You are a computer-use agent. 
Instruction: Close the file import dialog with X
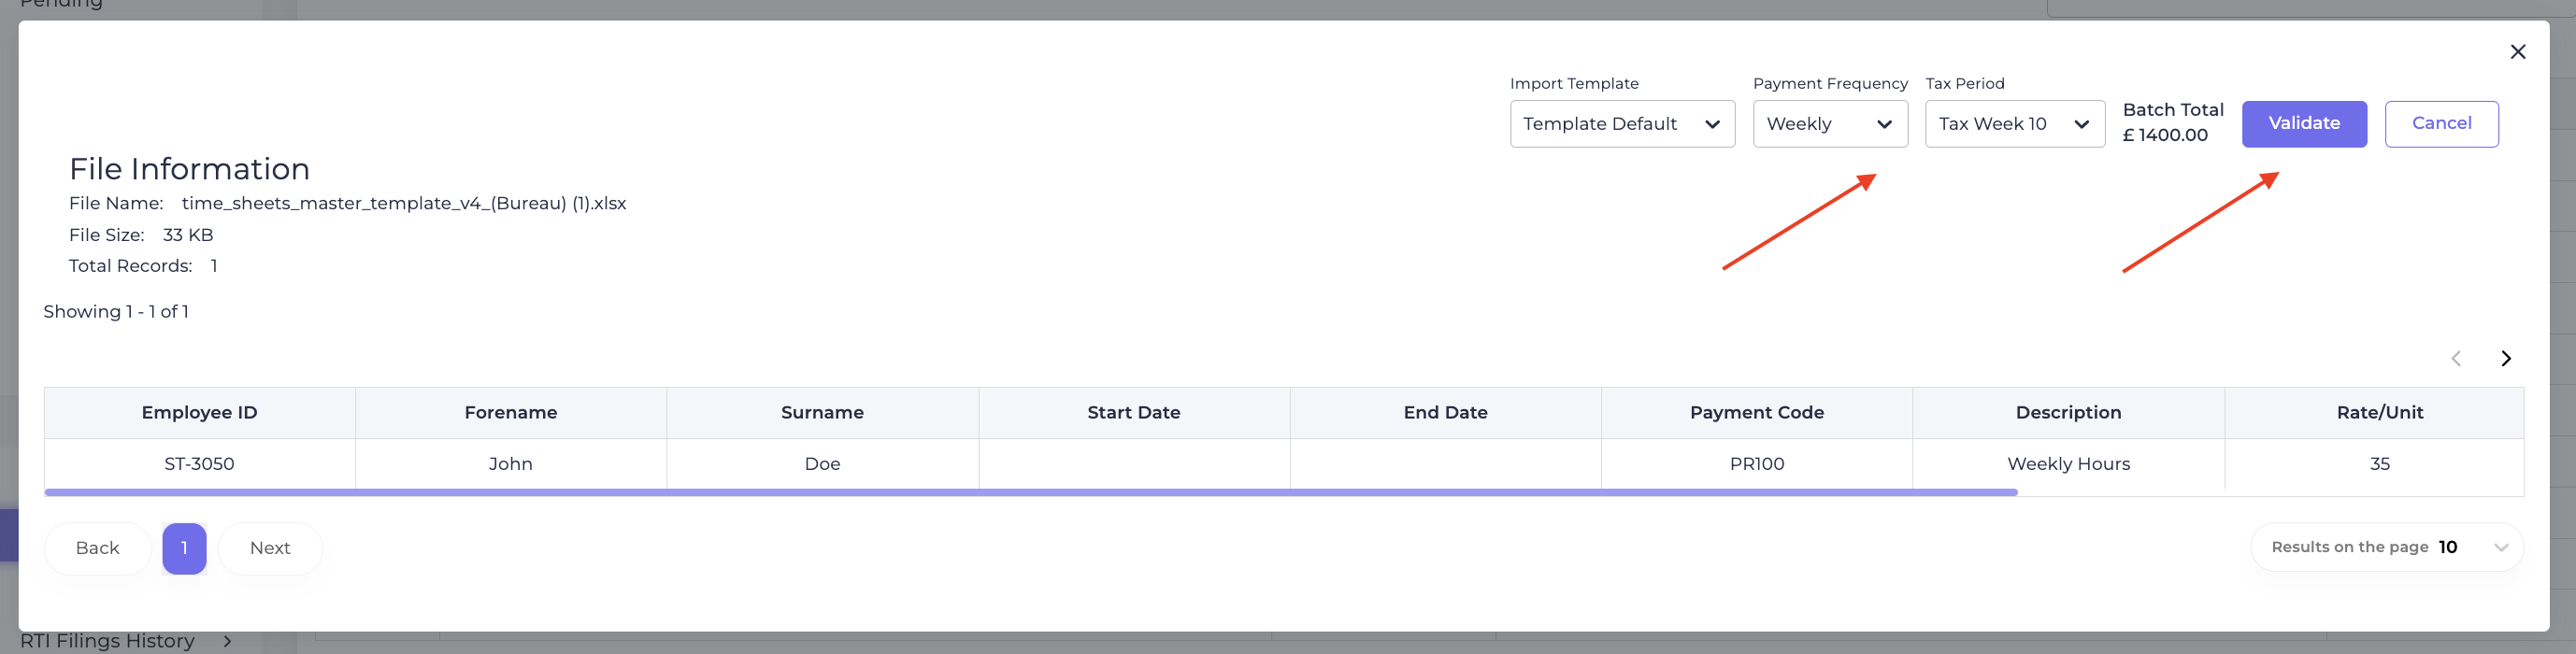tap(2517, 52)
